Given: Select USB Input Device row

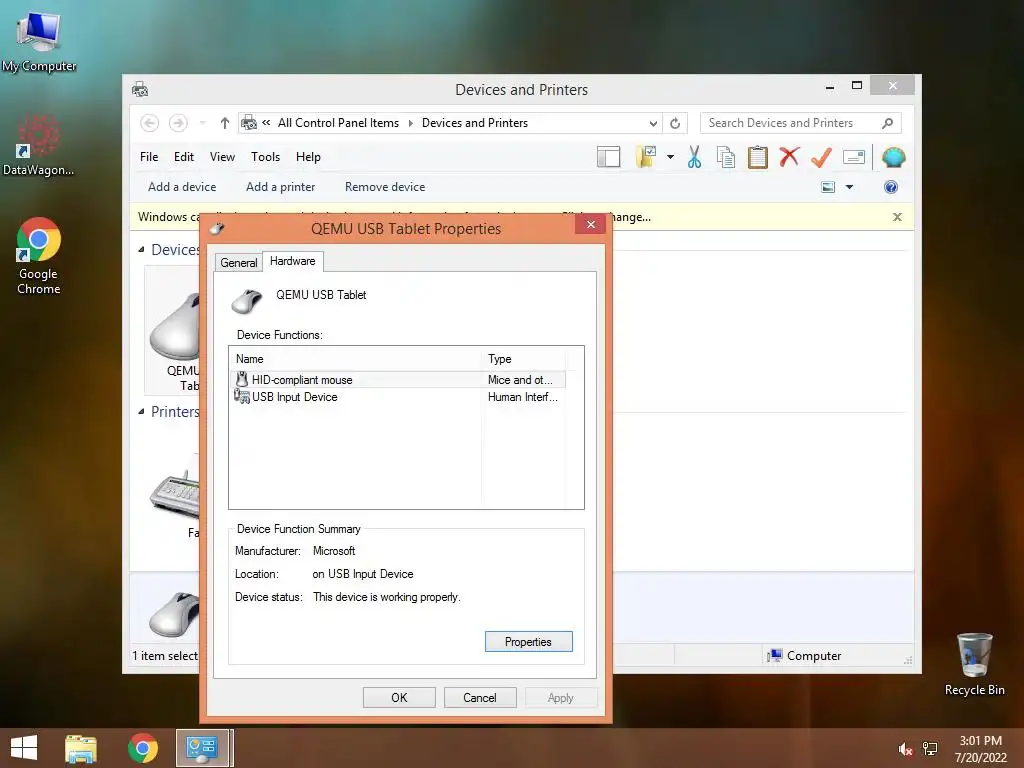Looking at the screenshot, I should (397, 396).
